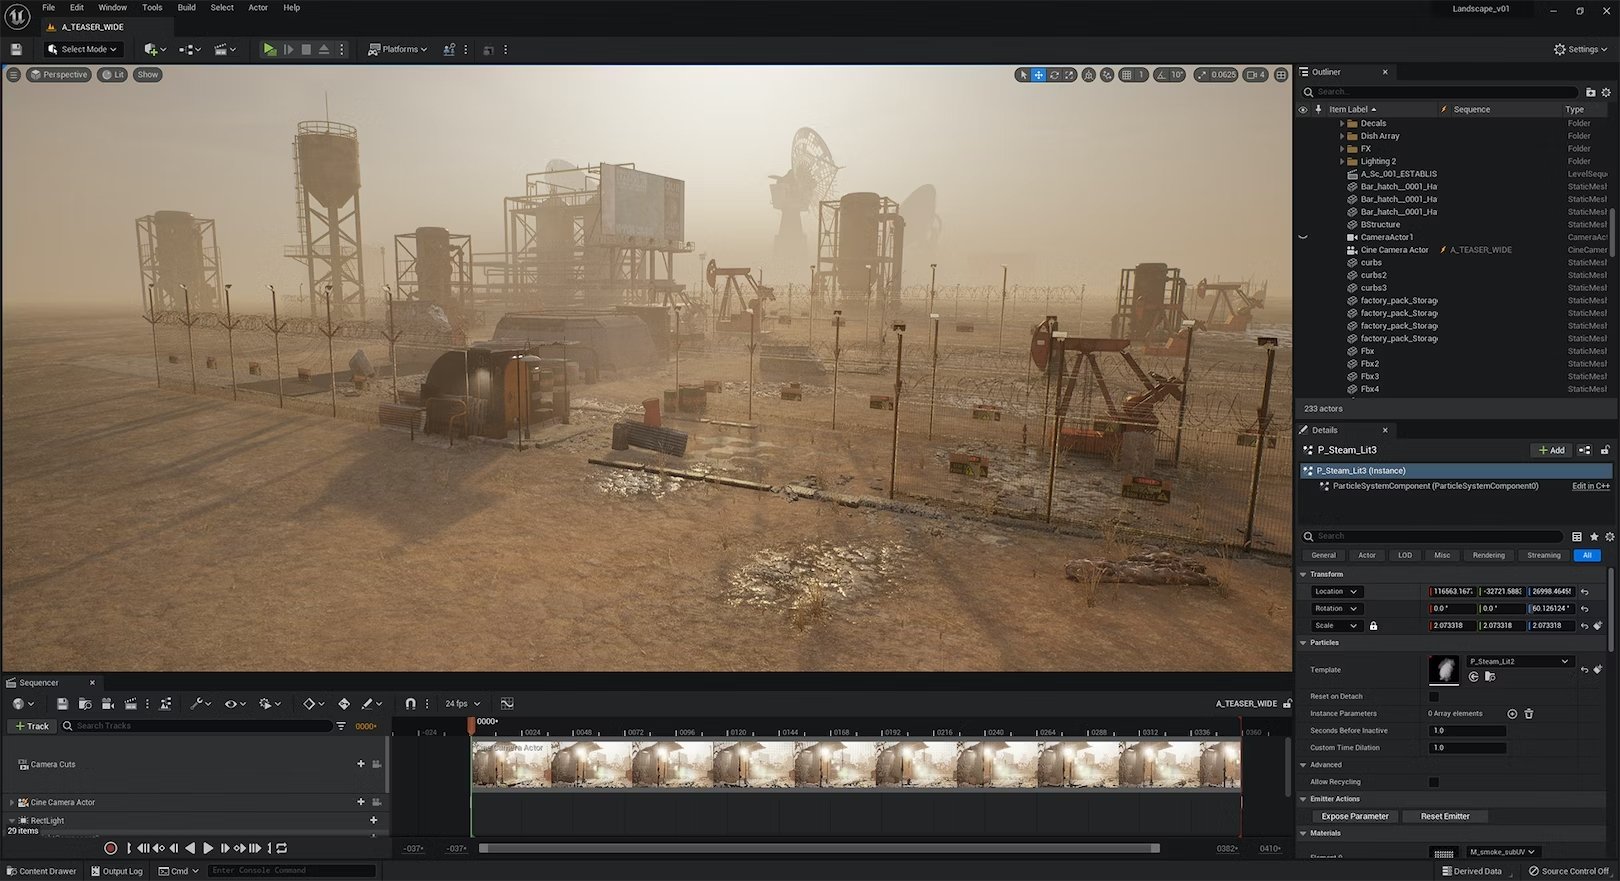Click the Sequencer horizontal range scrollbar
This screenshot has width=1620, height=881.
[x=819, y=848]
